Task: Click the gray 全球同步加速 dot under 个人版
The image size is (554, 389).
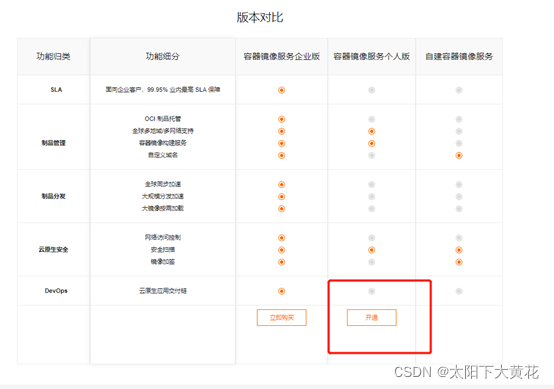Action: point(371,184)
